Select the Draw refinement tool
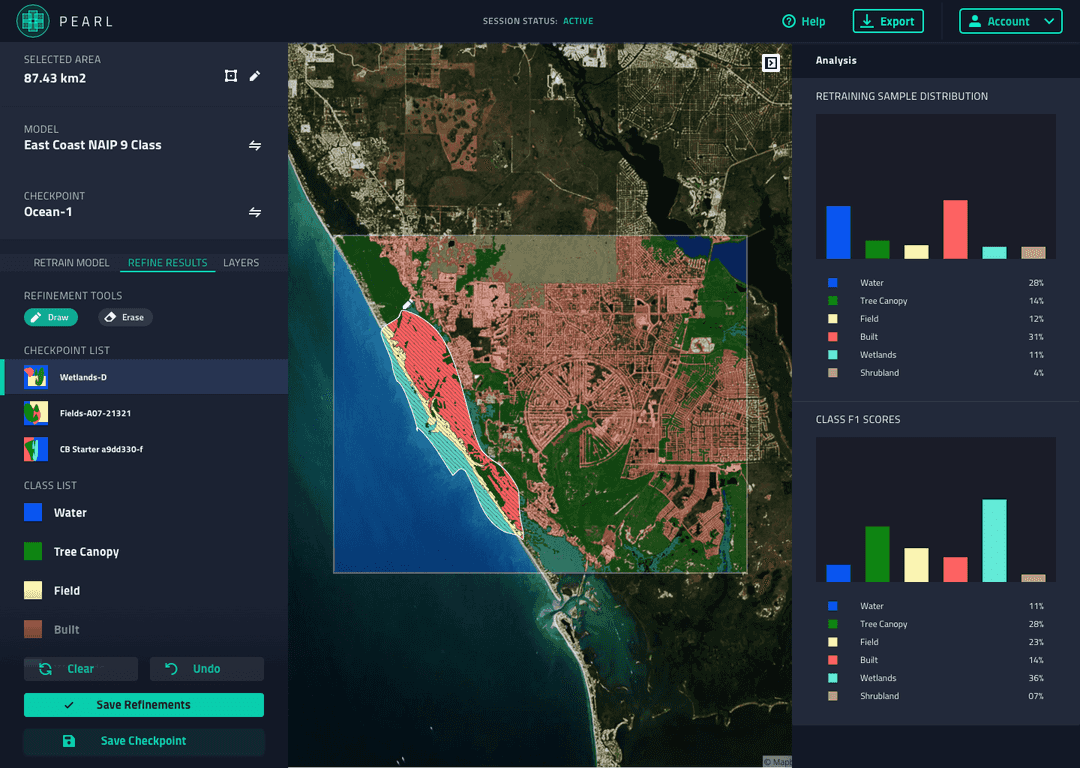The image size is (1080, 768). click(50, 317)
